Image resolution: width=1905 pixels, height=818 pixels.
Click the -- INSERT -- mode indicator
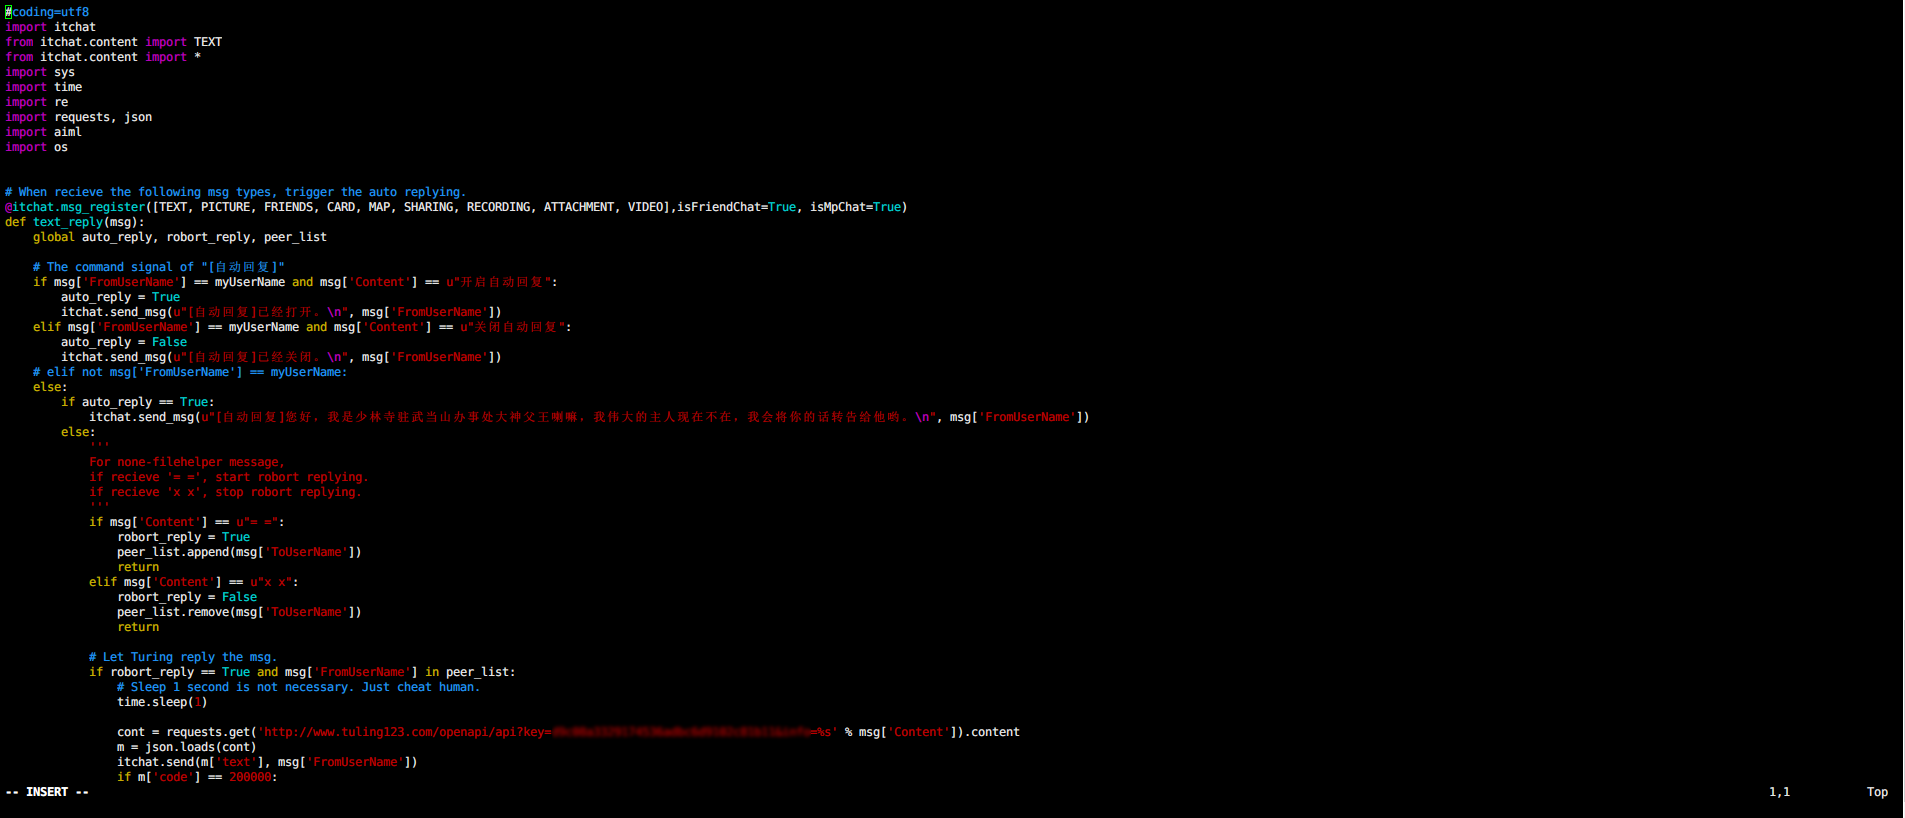coord(47,792)
